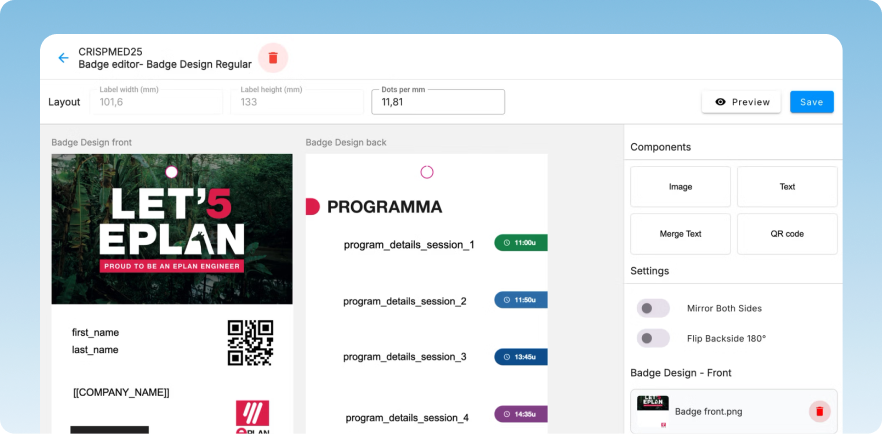Save the badge design

(811, 102)
